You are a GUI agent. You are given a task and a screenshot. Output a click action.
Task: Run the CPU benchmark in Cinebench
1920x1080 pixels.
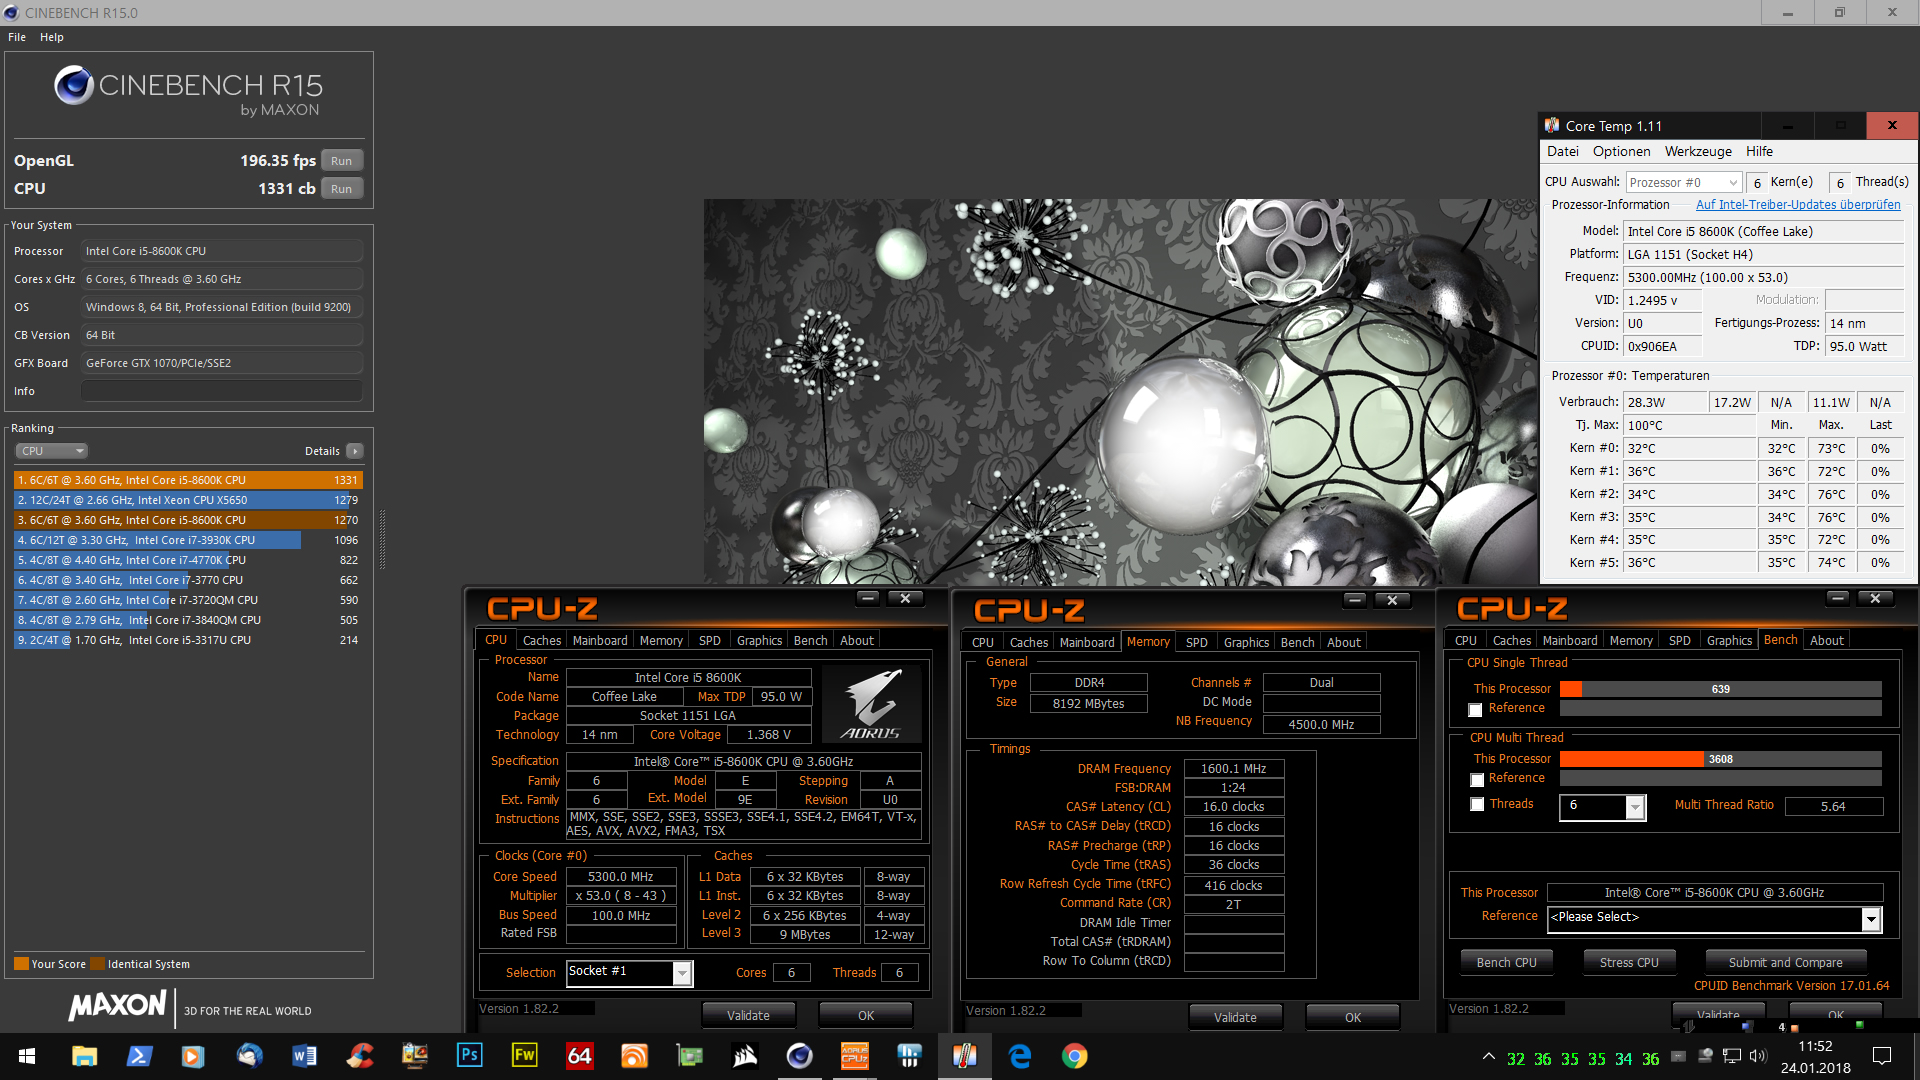(342, 189)
